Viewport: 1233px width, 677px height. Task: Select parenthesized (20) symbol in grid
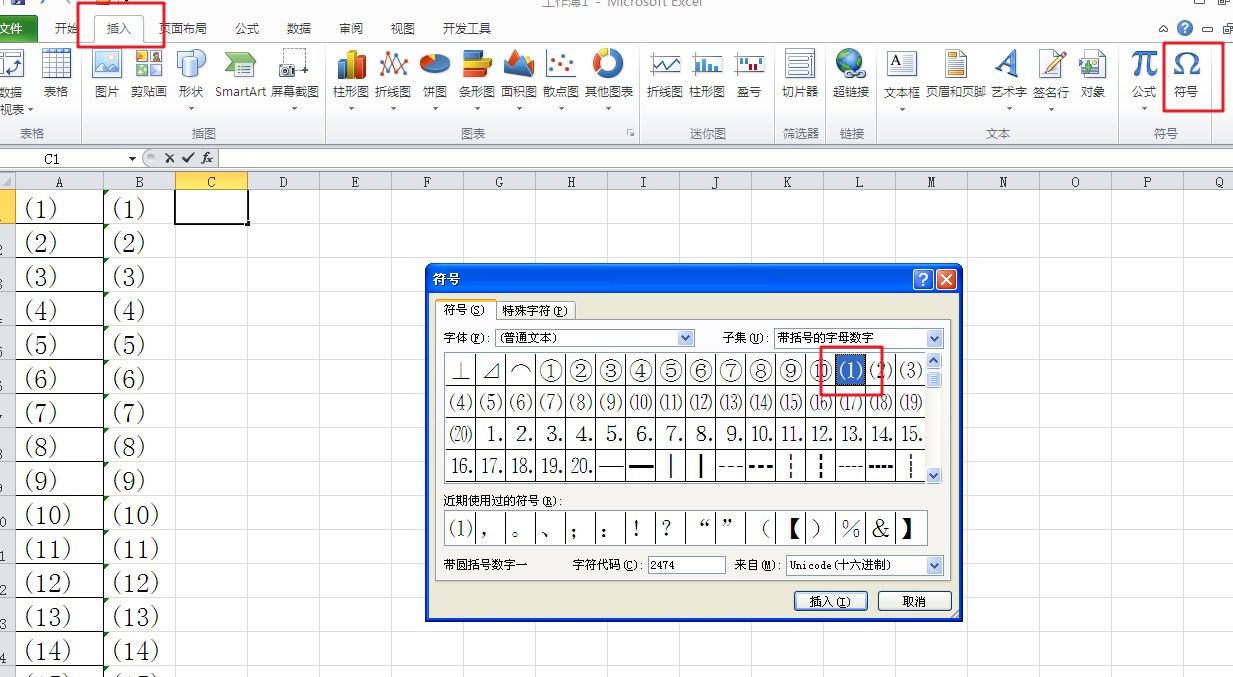point(461,435)
